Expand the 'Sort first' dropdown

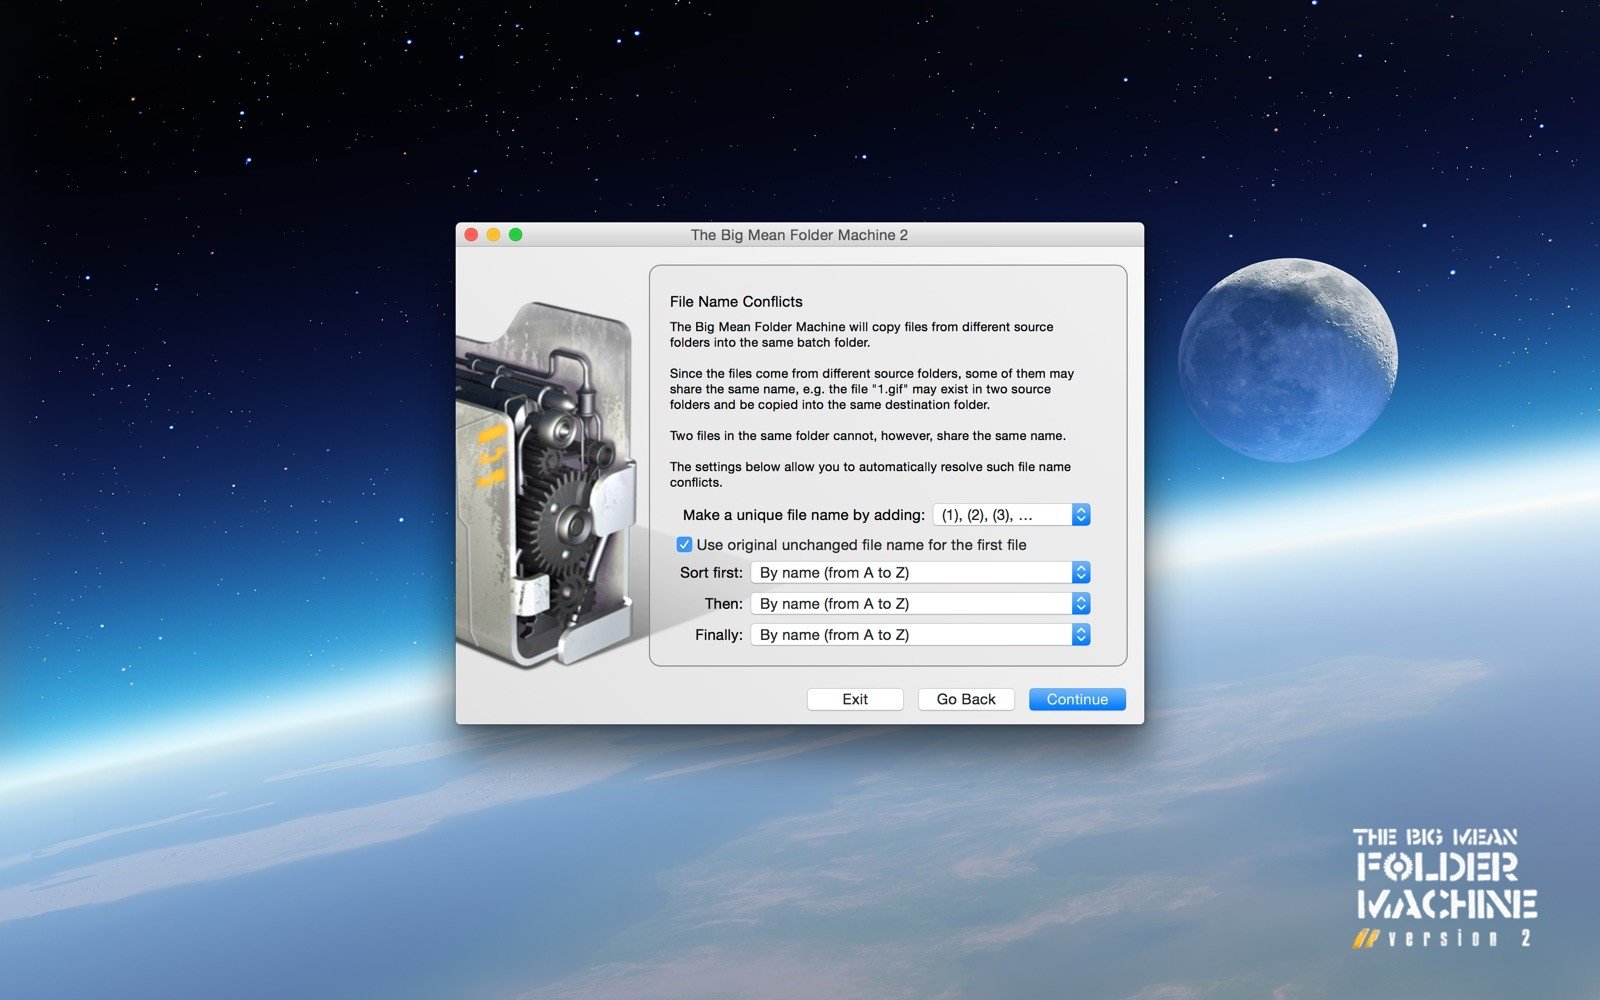click(x=920, y=573)
